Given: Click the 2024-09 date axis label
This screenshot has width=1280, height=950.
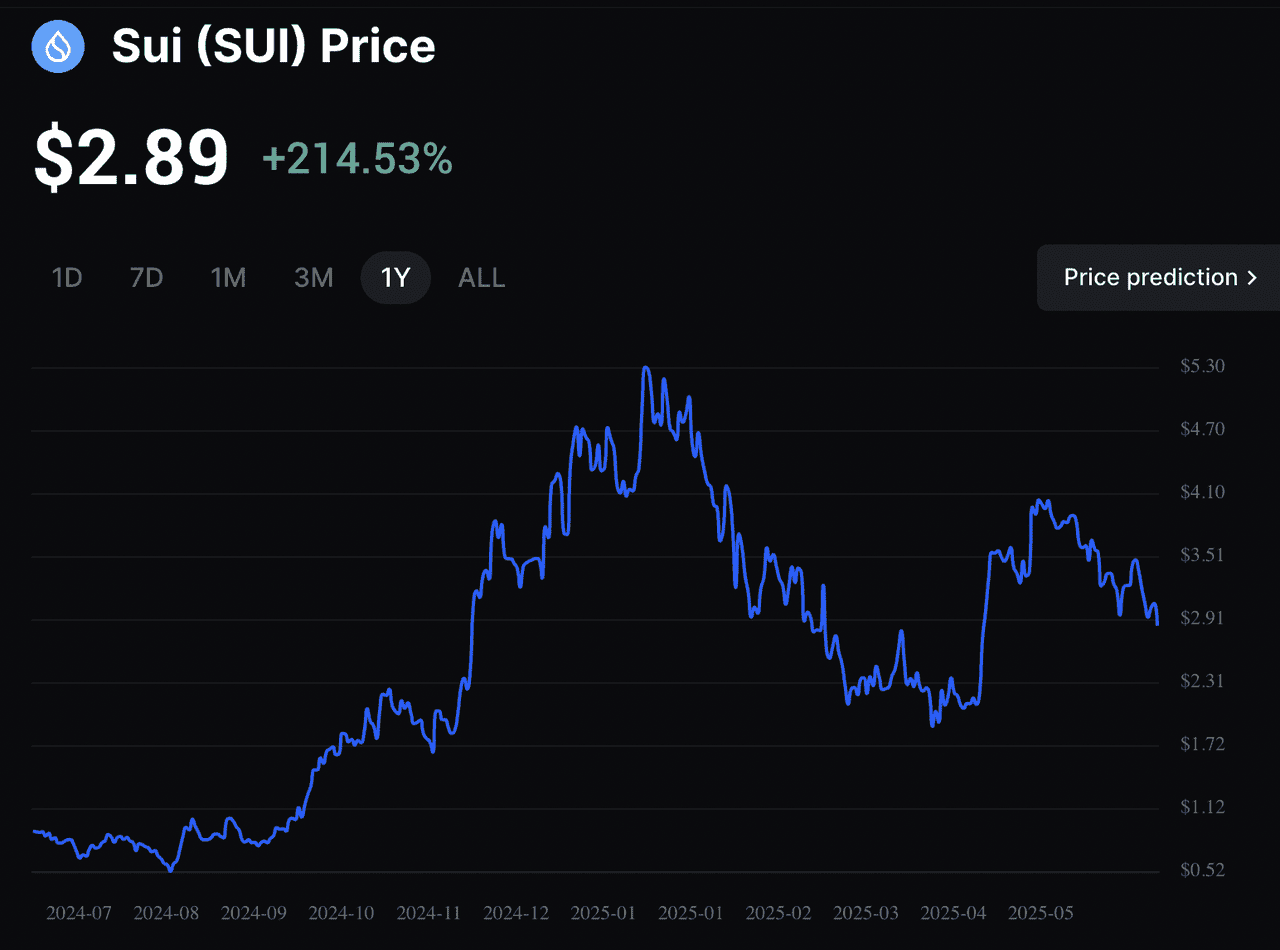Looking at the screenshot, I should [x=254, y=913].
